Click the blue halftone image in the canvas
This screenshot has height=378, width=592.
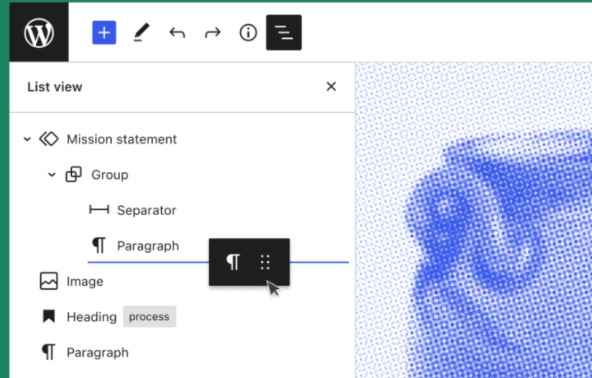point(474,221)
